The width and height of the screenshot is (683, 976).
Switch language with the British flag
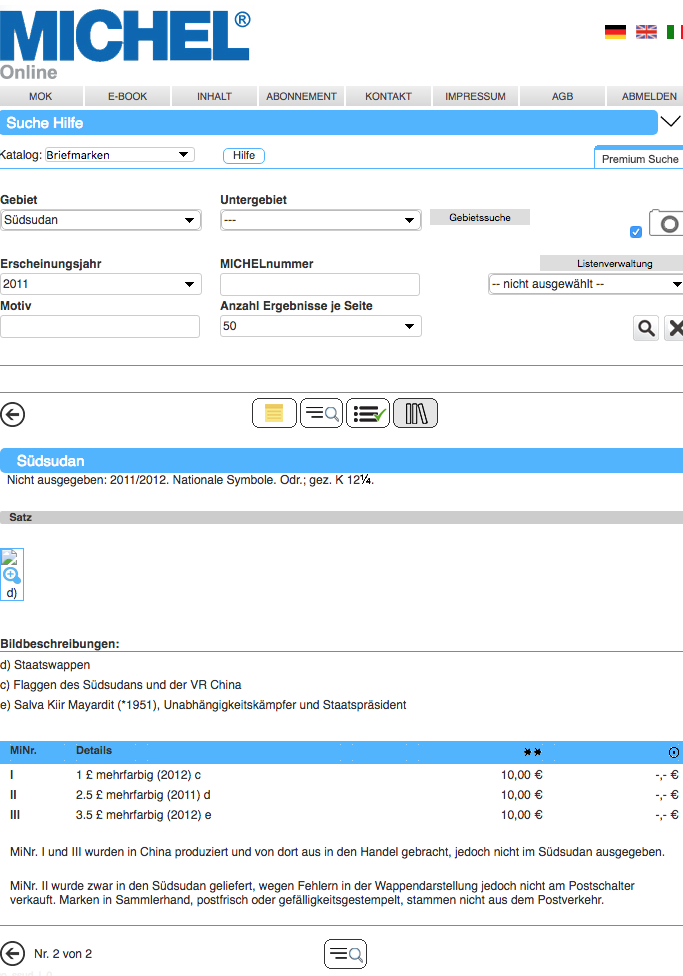tap(646, 32)
